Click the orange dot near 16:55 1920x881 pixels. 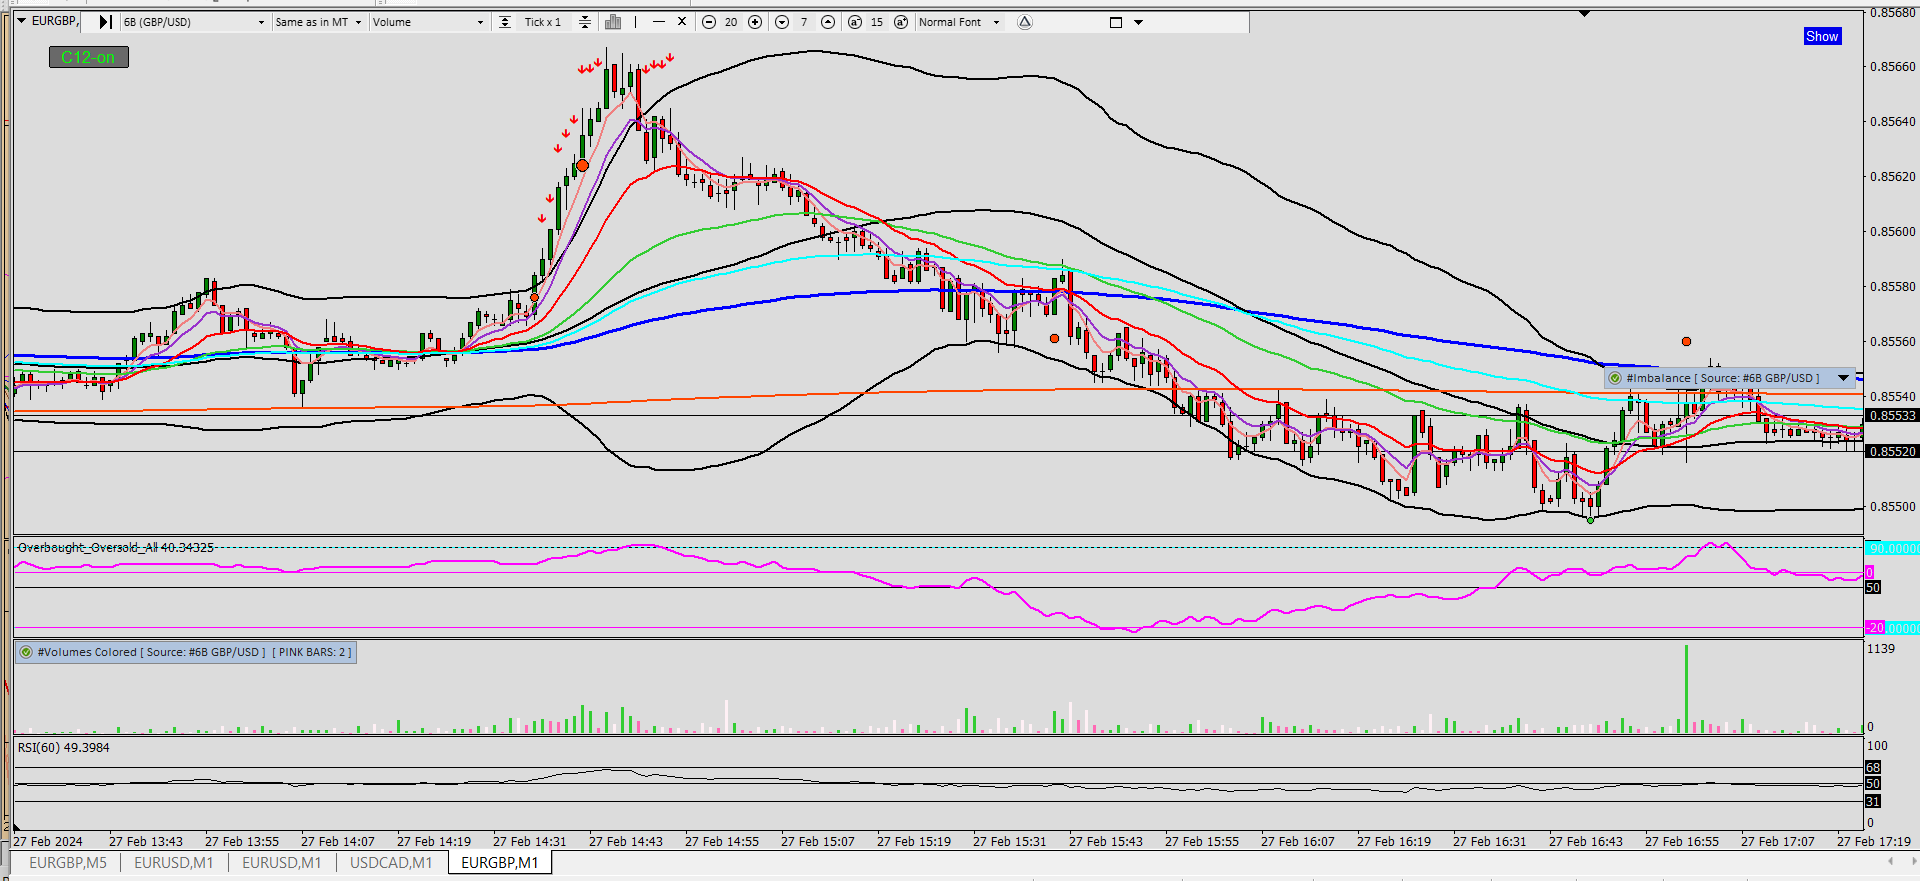[x=1686, y=342]
